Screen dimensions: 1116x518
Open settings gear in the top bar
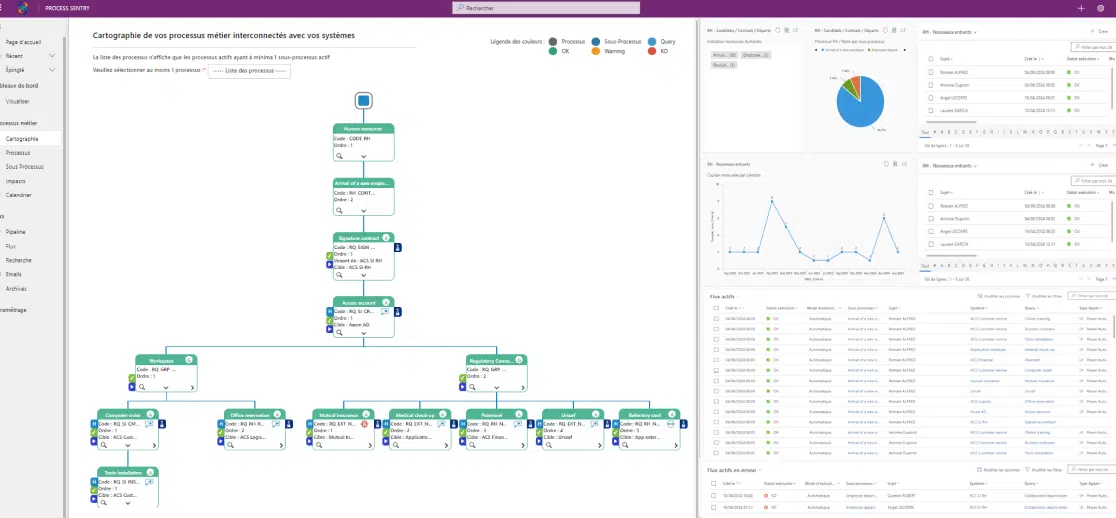1101,7
